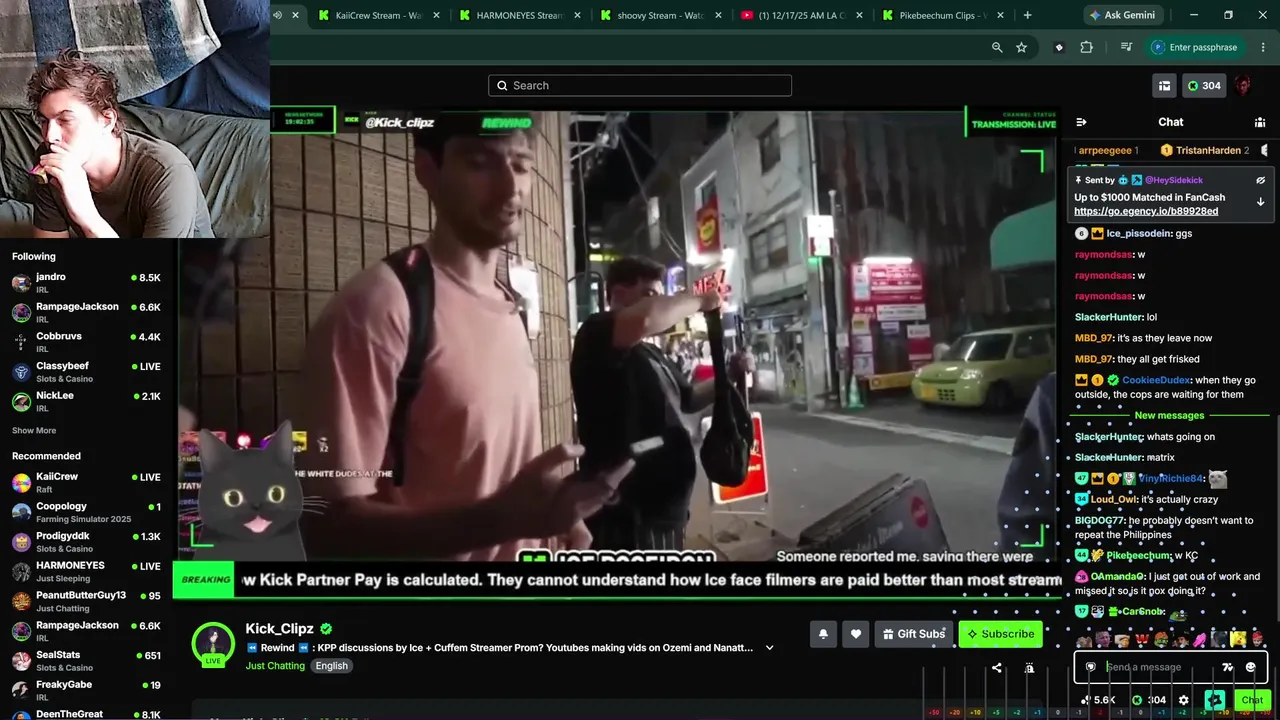Open FreakyGabe in Recommended list
Screen dimensions: 1280x720
click(x=86, y=690)
